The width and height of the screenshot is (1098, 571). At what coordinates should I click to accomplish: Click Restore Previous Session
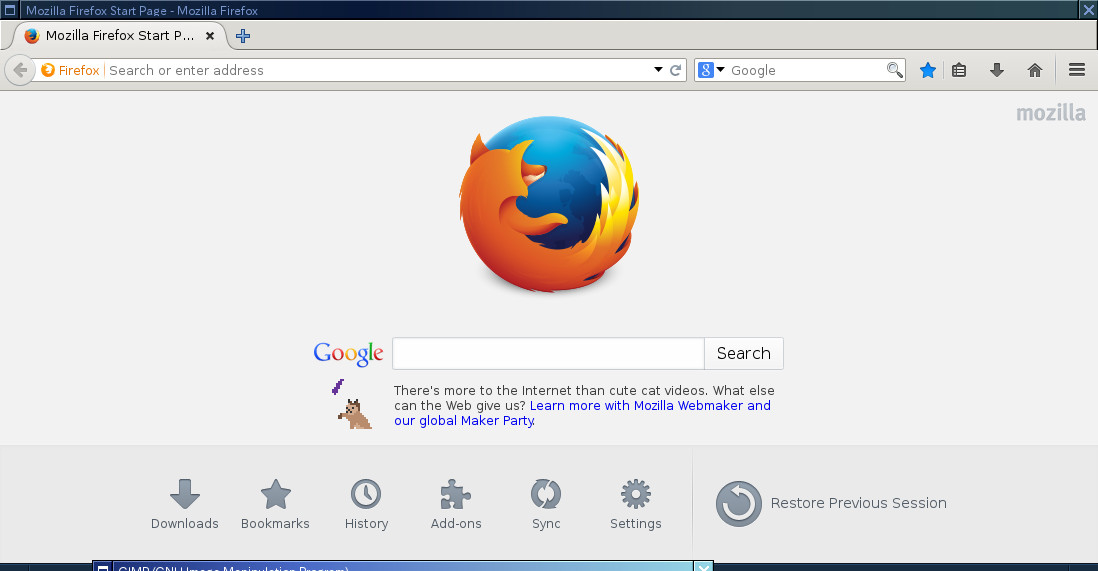click(831, 503)
